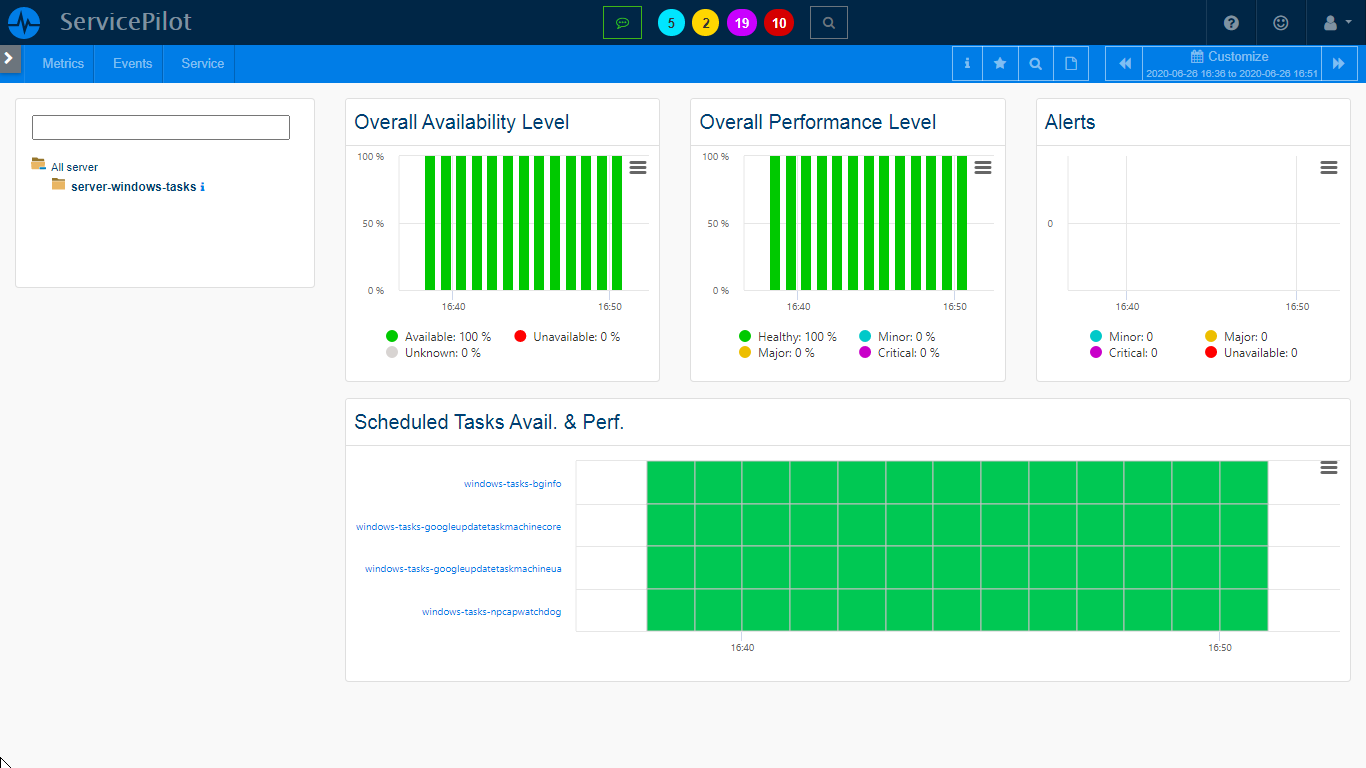
Task: Click the help question mark icon
Action: click(x=1231, y=23)
